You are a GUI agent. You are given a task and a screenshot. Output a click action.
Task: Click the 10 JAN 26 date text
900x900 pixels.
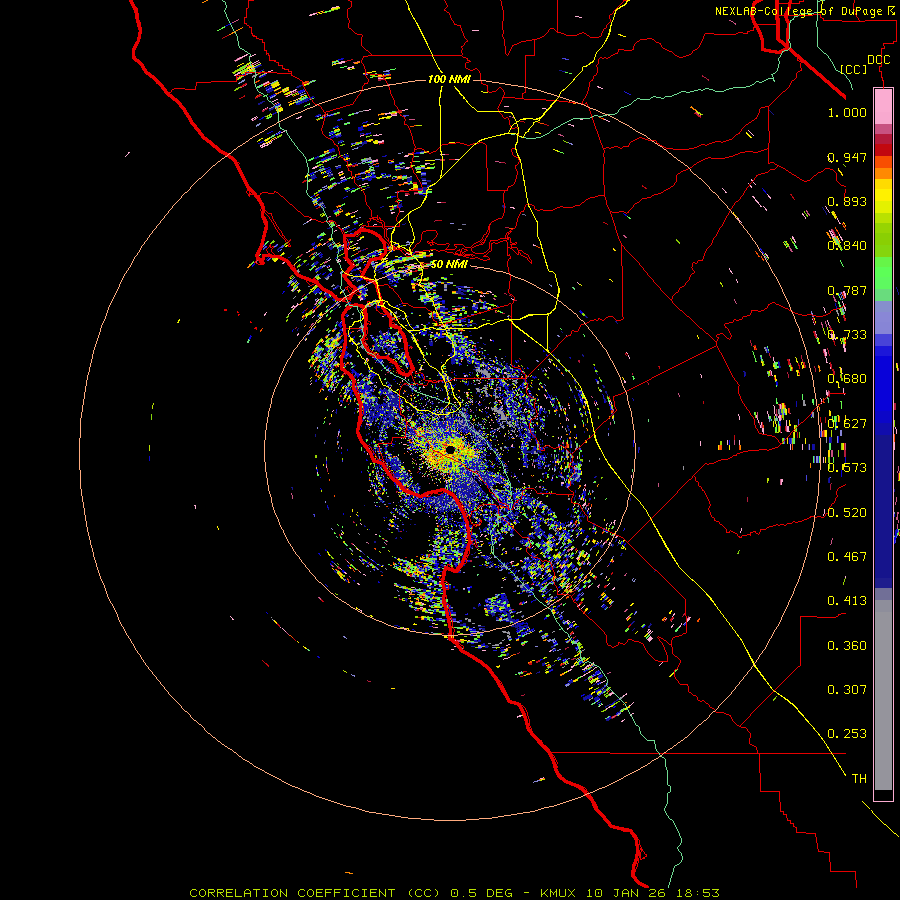pos(624,893)
